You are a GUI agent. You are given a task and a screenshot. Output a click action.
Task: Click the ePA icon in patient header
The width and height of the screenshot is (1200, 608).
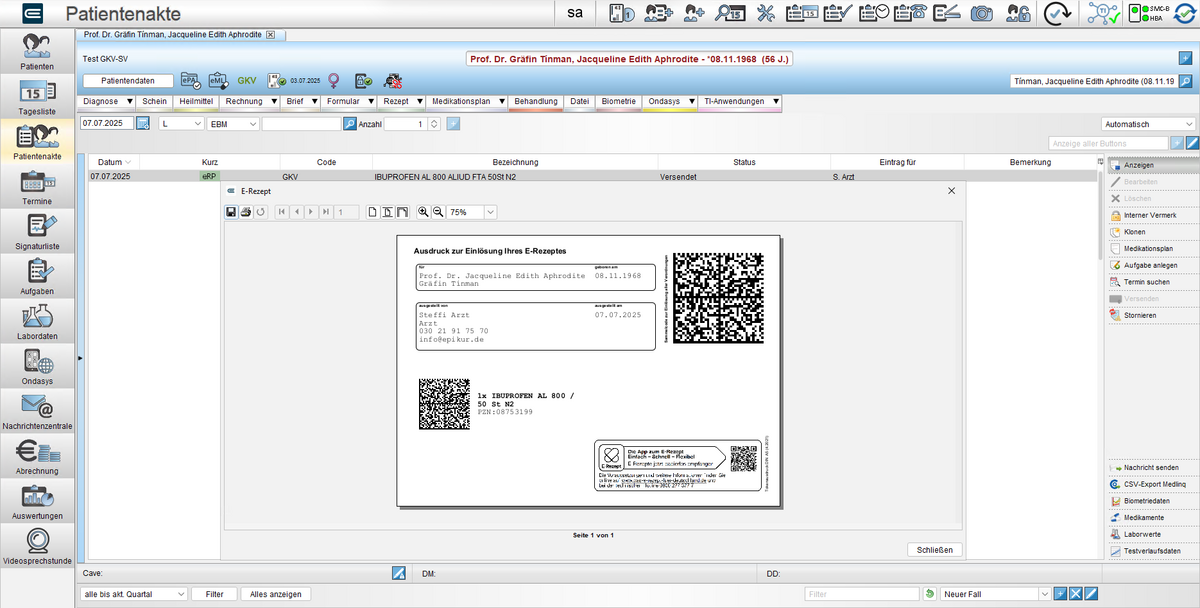point(190,80)
